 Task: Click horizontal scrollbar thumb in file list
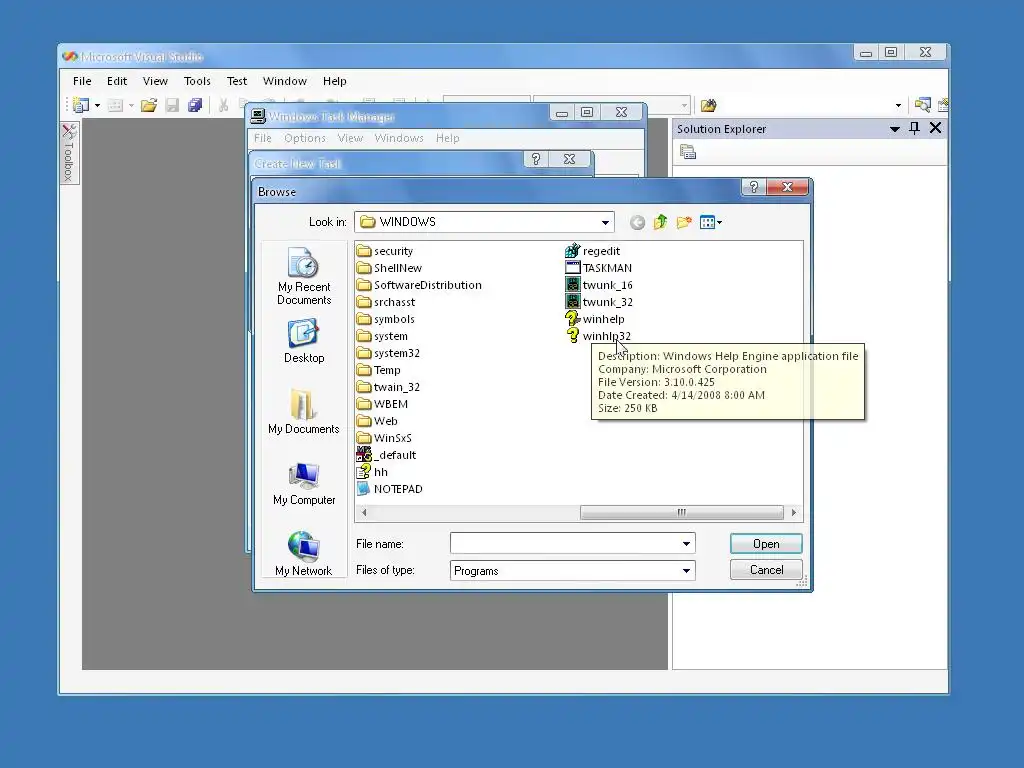pyautogui.click(x=682, y=513)
